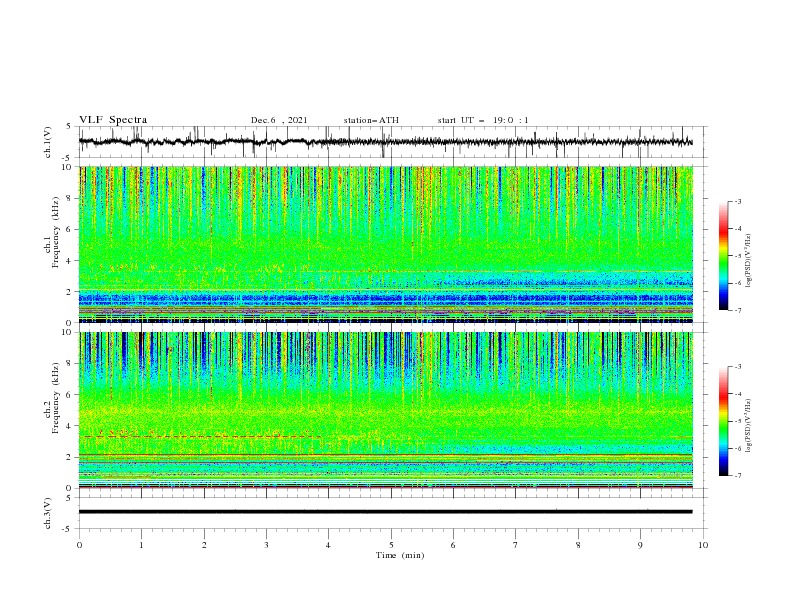The width and height of the screenshot is (792, 612).
Task: Click the '-6' label on ch.1 colorbar
Action: pyautogui.click(x=738, y=283)
